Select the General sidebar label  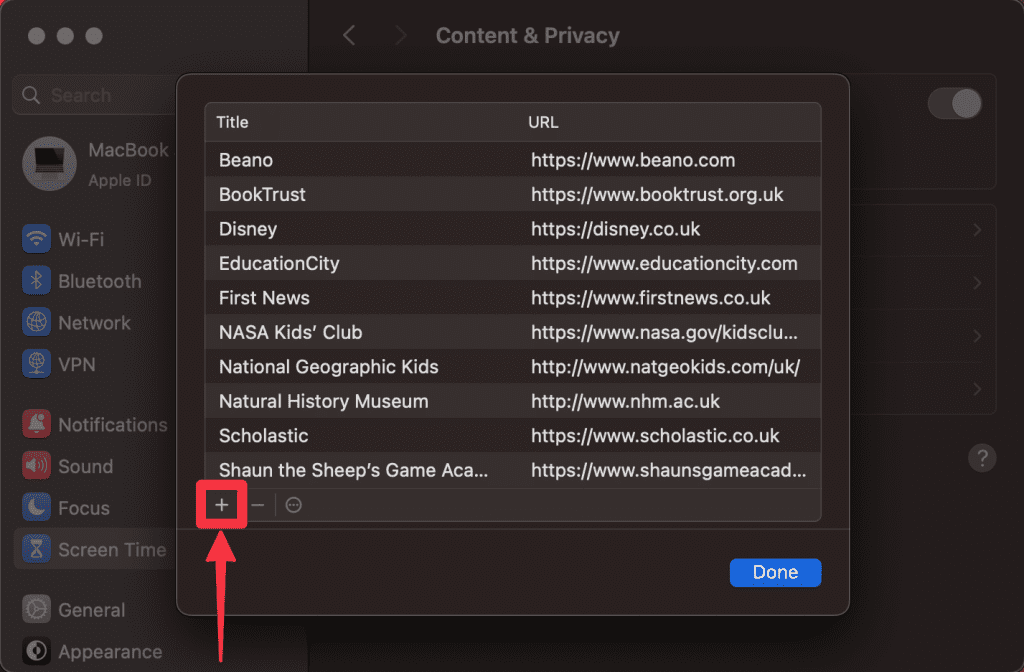[x=92, y=610]
